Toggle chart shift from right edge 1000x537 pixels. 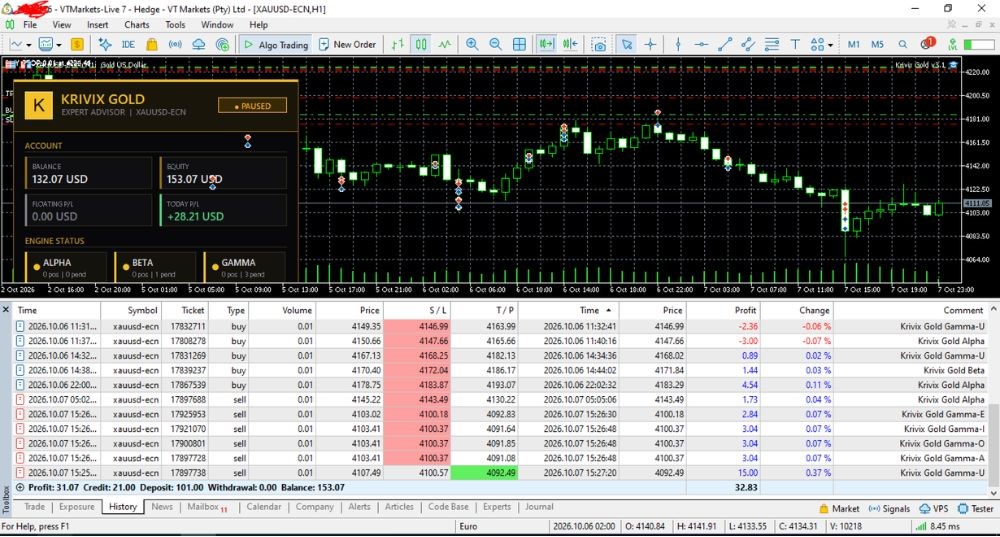pos(570,45)
